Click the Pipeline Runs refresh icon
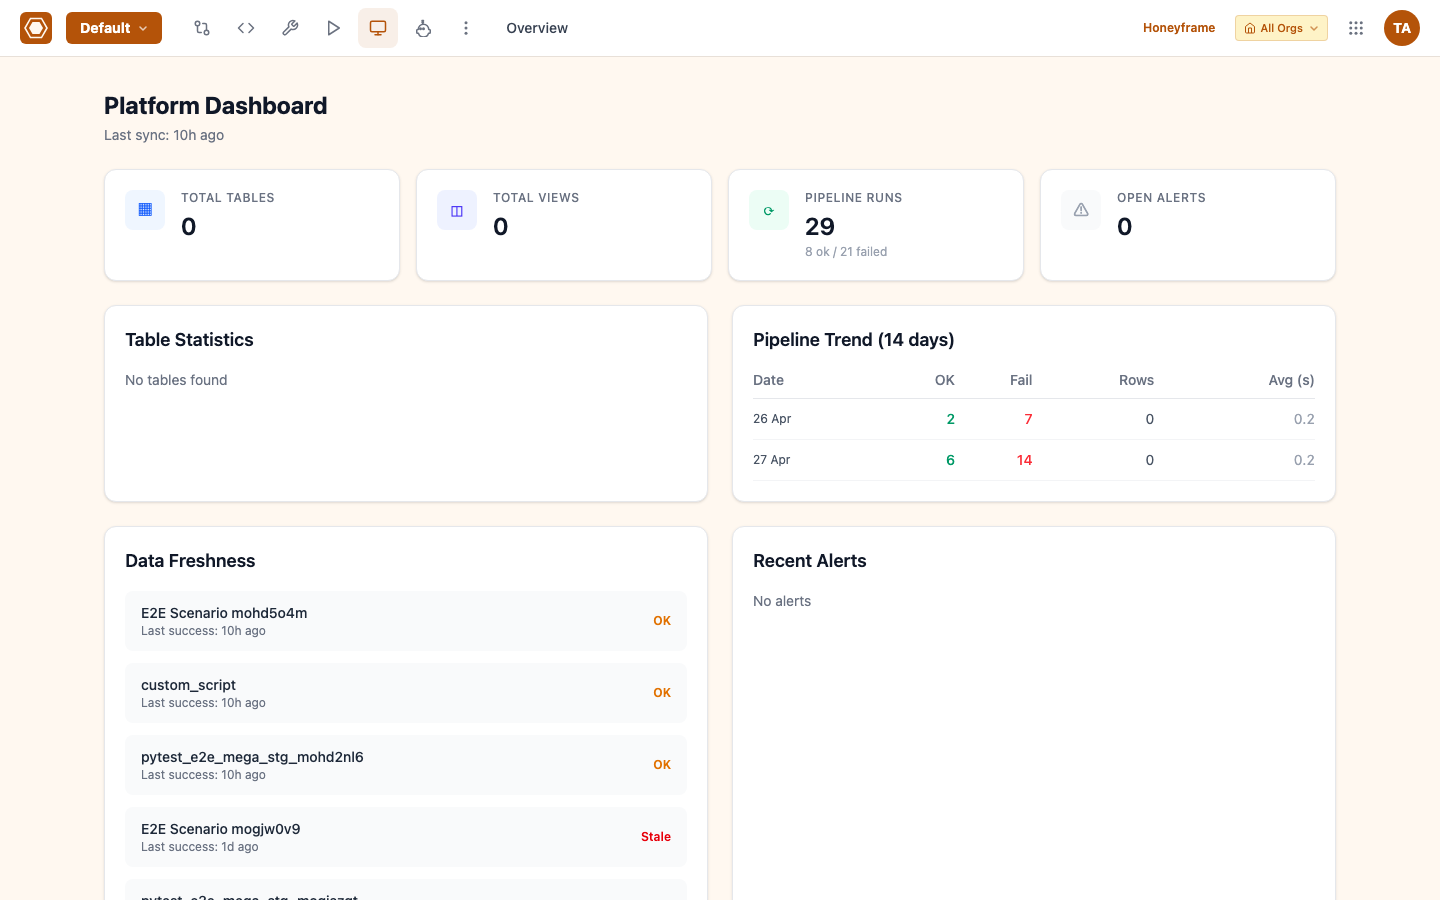1440x900 pixels. click(769, 210)
